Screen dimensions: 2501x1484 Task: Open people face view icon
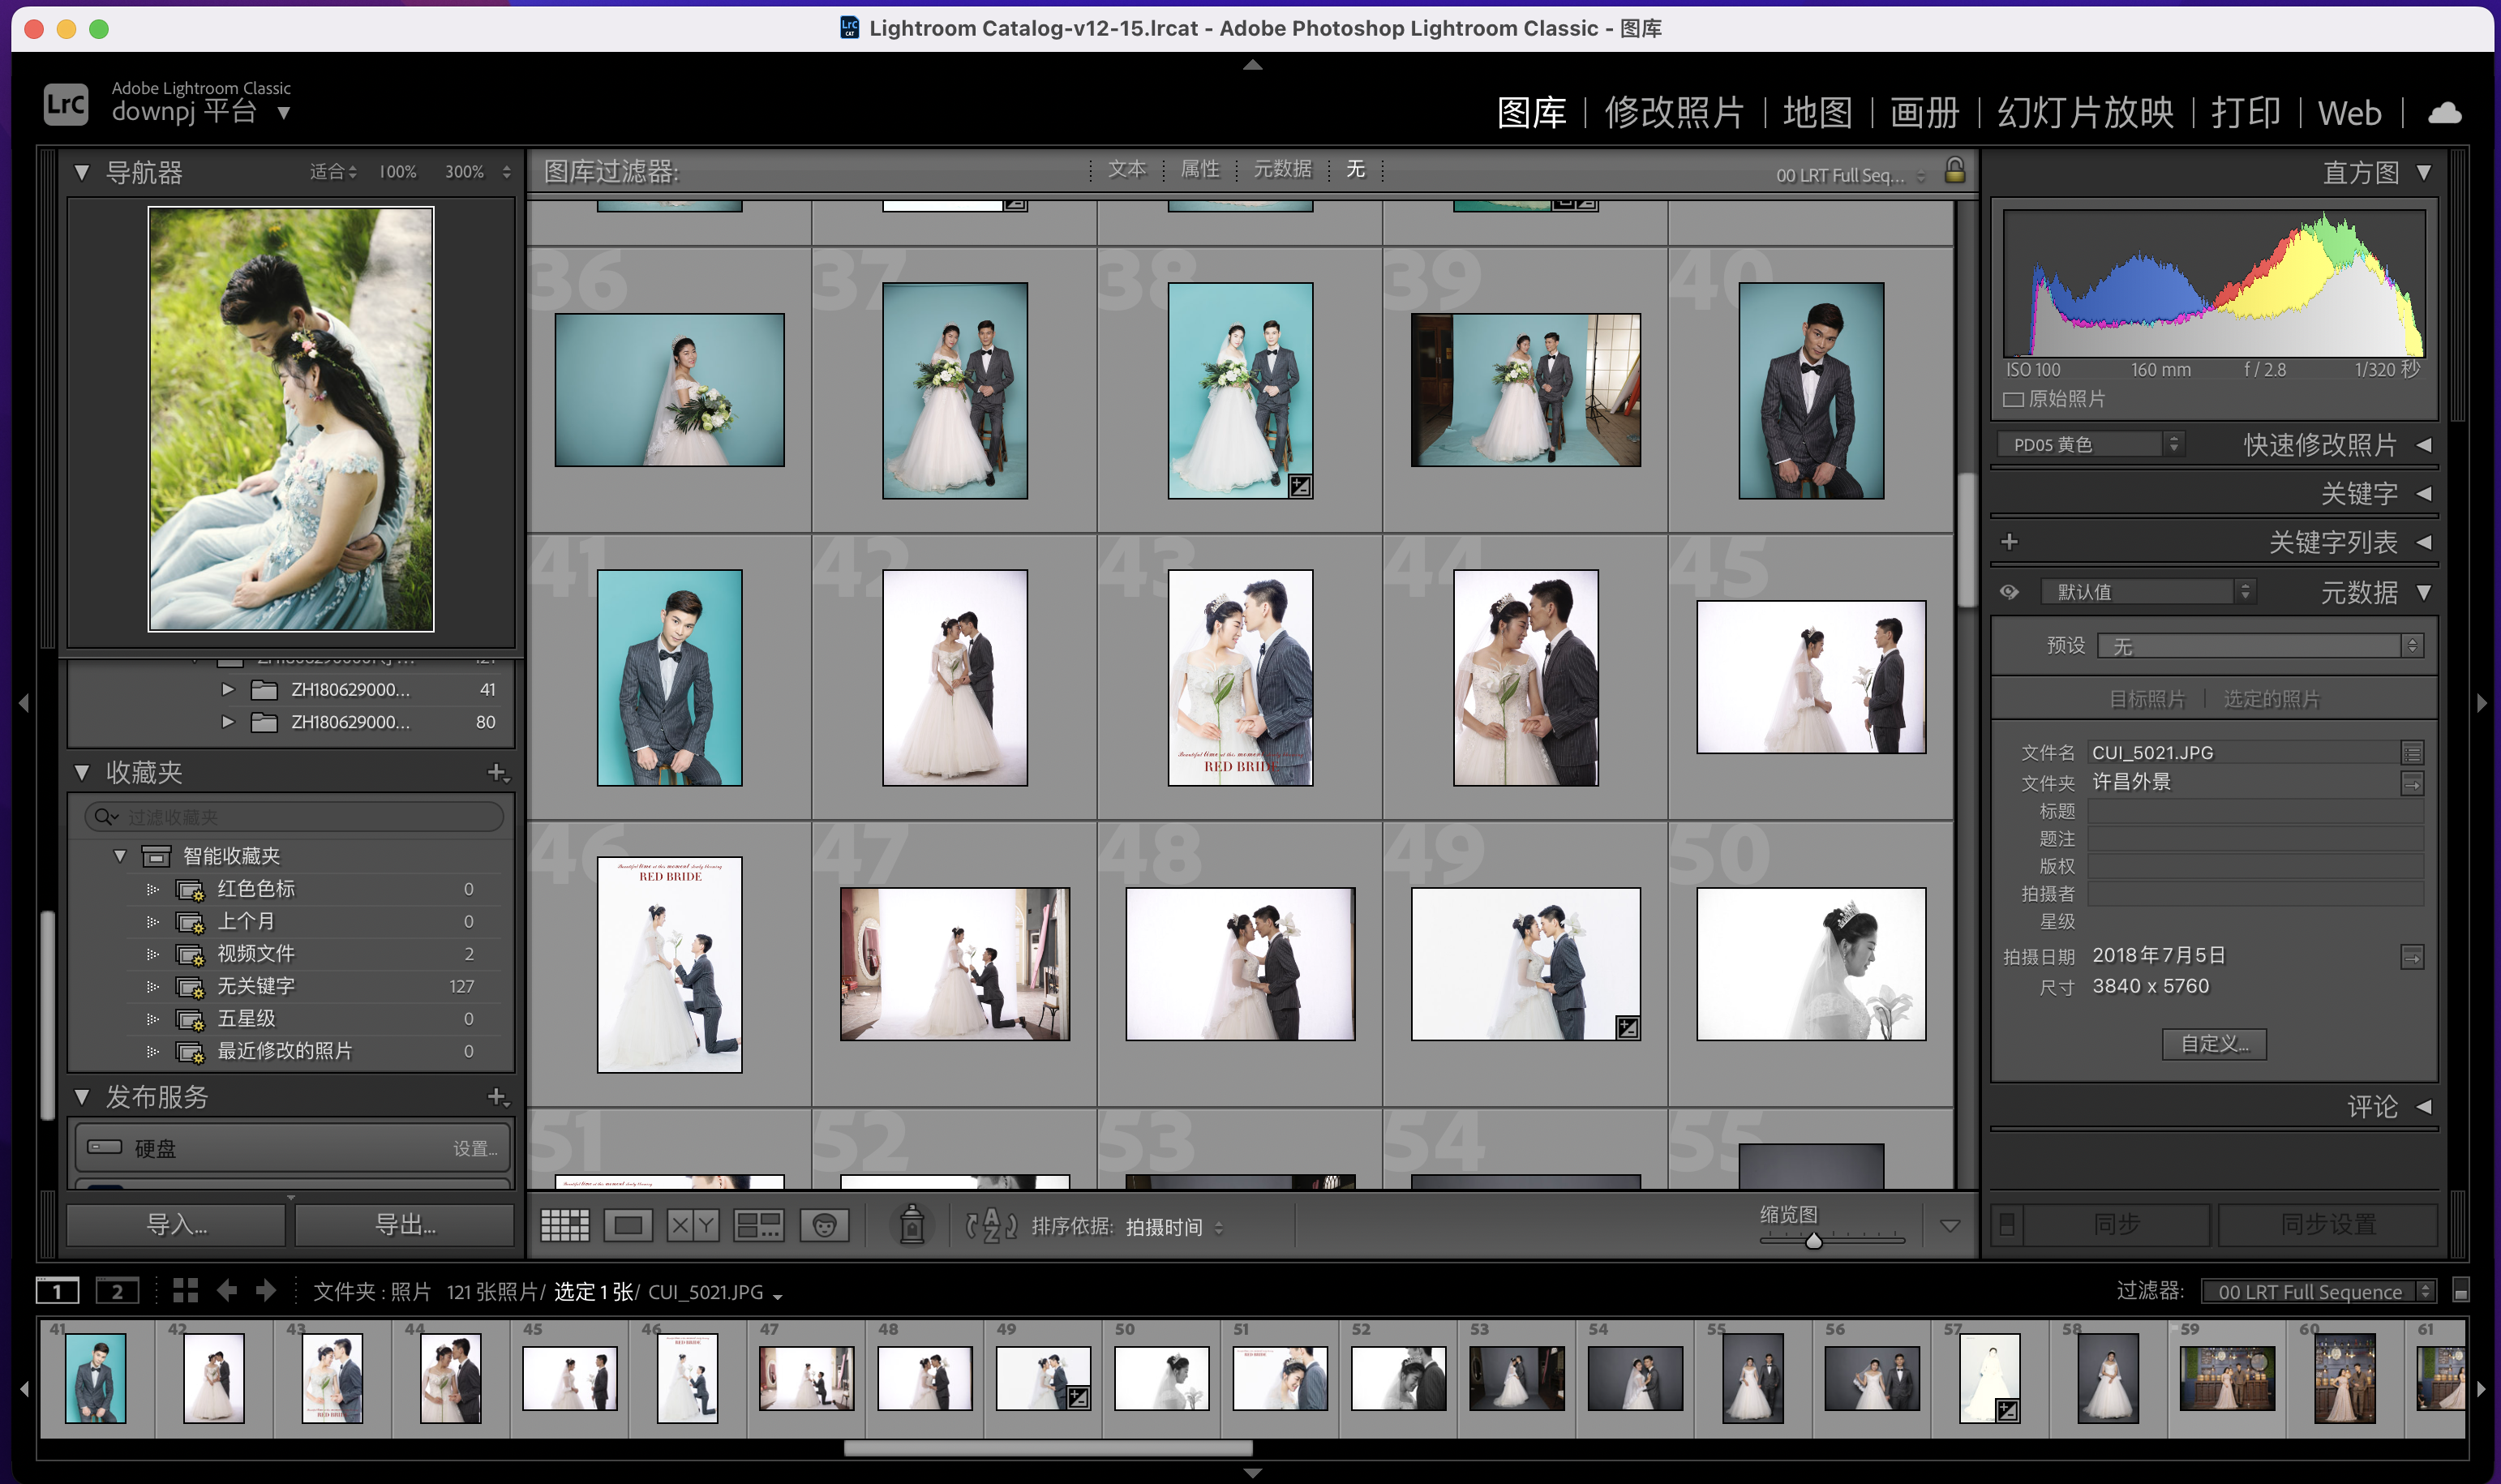(824, 1225)
